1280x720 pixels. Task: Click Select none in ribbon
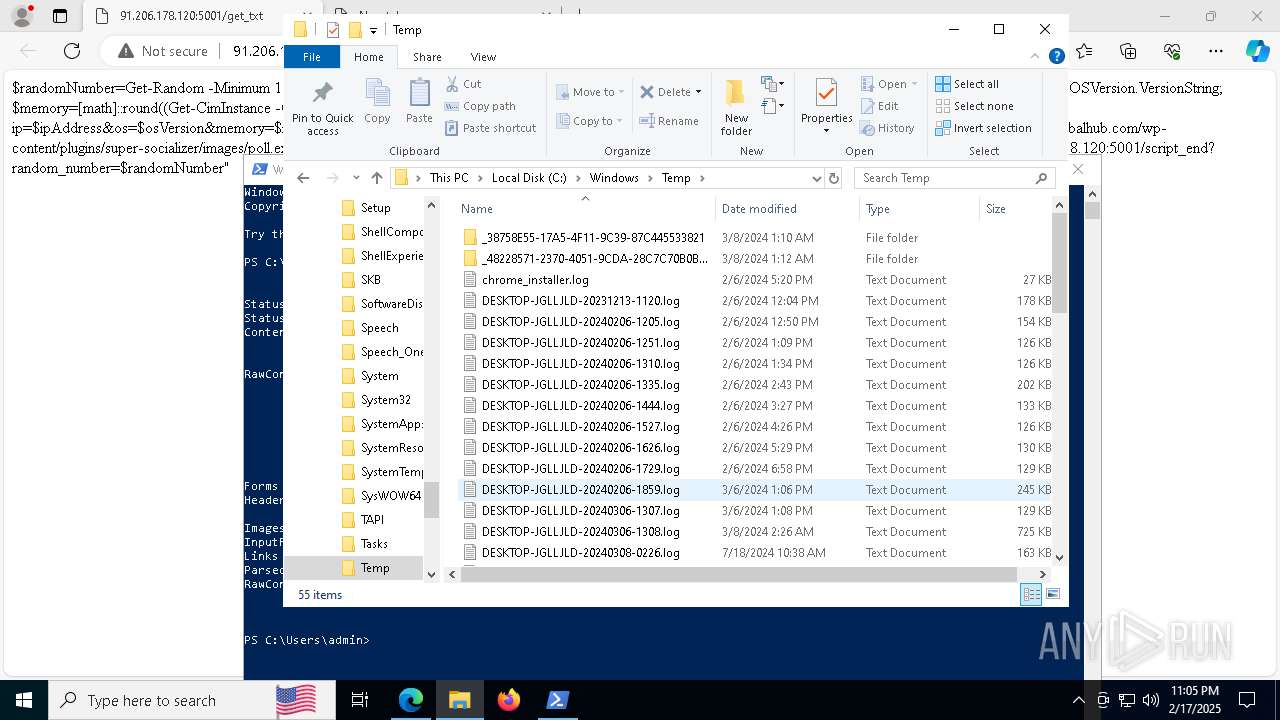click(x=974, y=106)
